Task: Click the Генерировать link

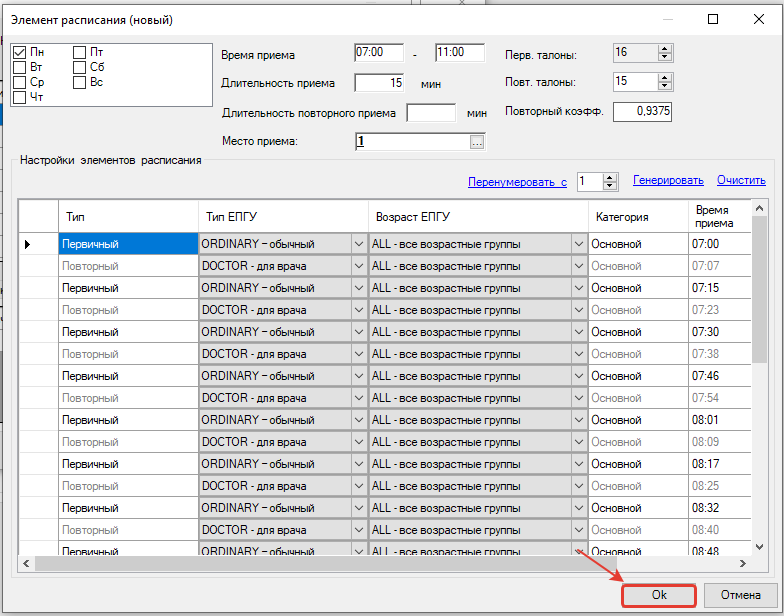Action: [x=668, y=180]
